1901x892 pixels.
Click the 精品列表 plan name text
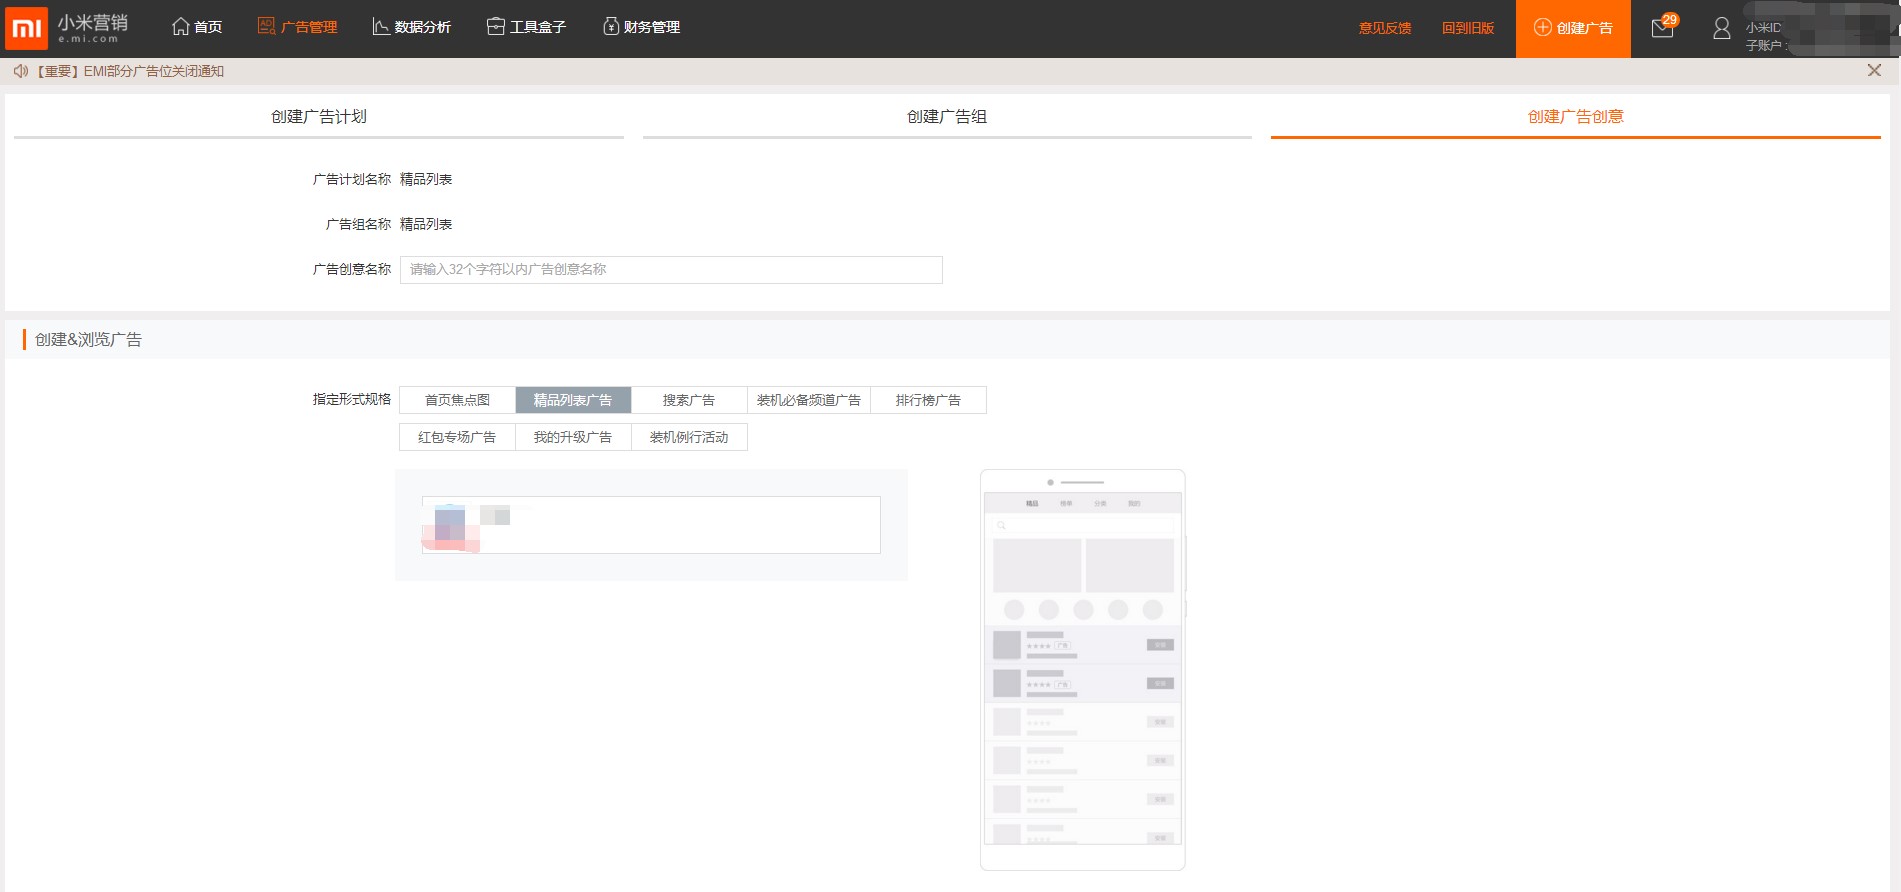pos(426,179)
